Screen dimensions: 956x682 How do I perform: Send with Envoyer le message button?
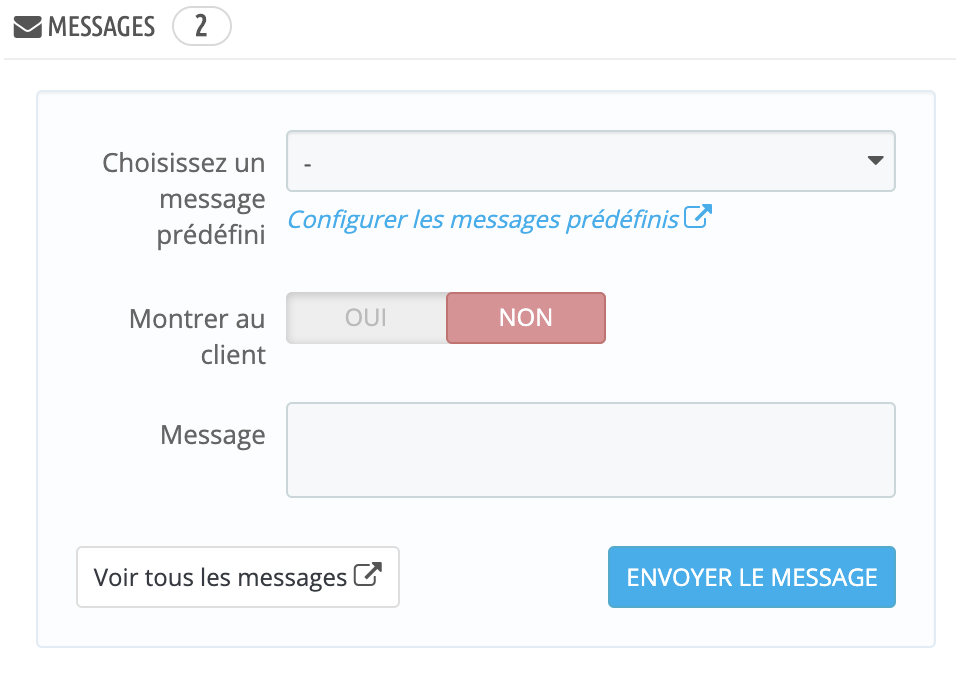click(x=752, y=577)
